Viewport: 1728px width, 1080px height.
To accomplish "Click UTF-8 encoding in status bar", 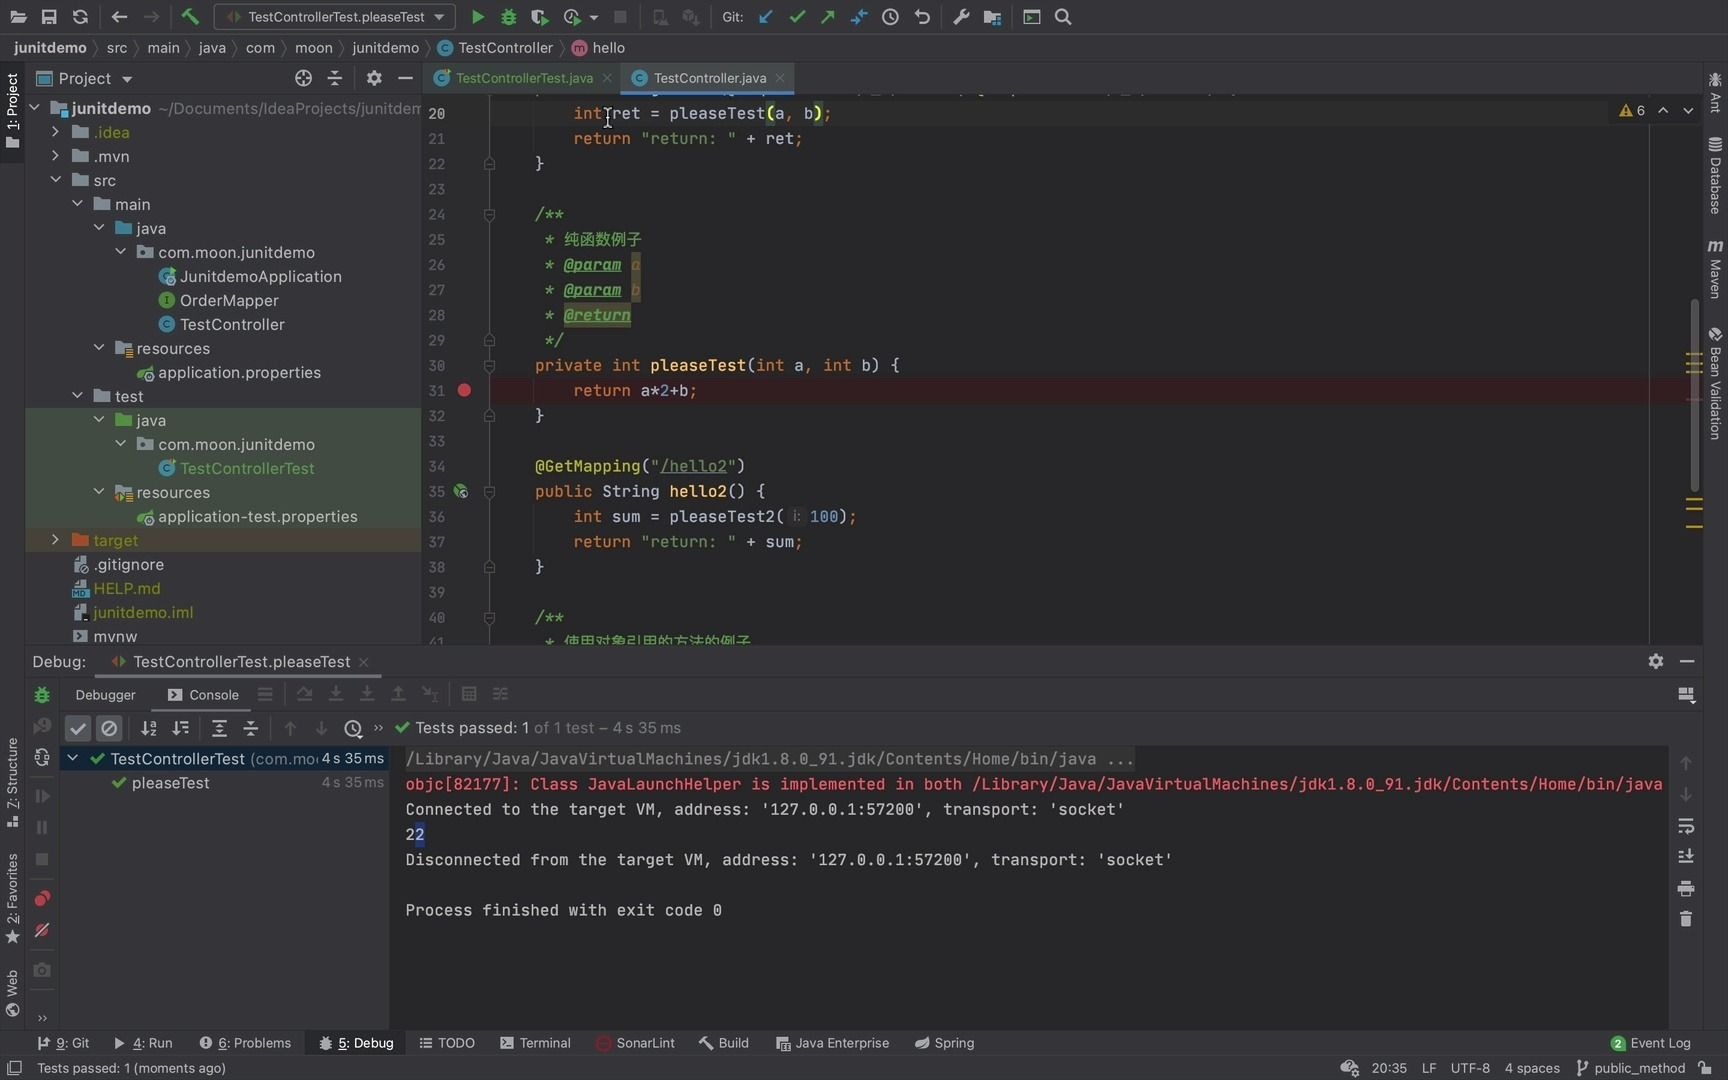I will tap(1470, 1068).
